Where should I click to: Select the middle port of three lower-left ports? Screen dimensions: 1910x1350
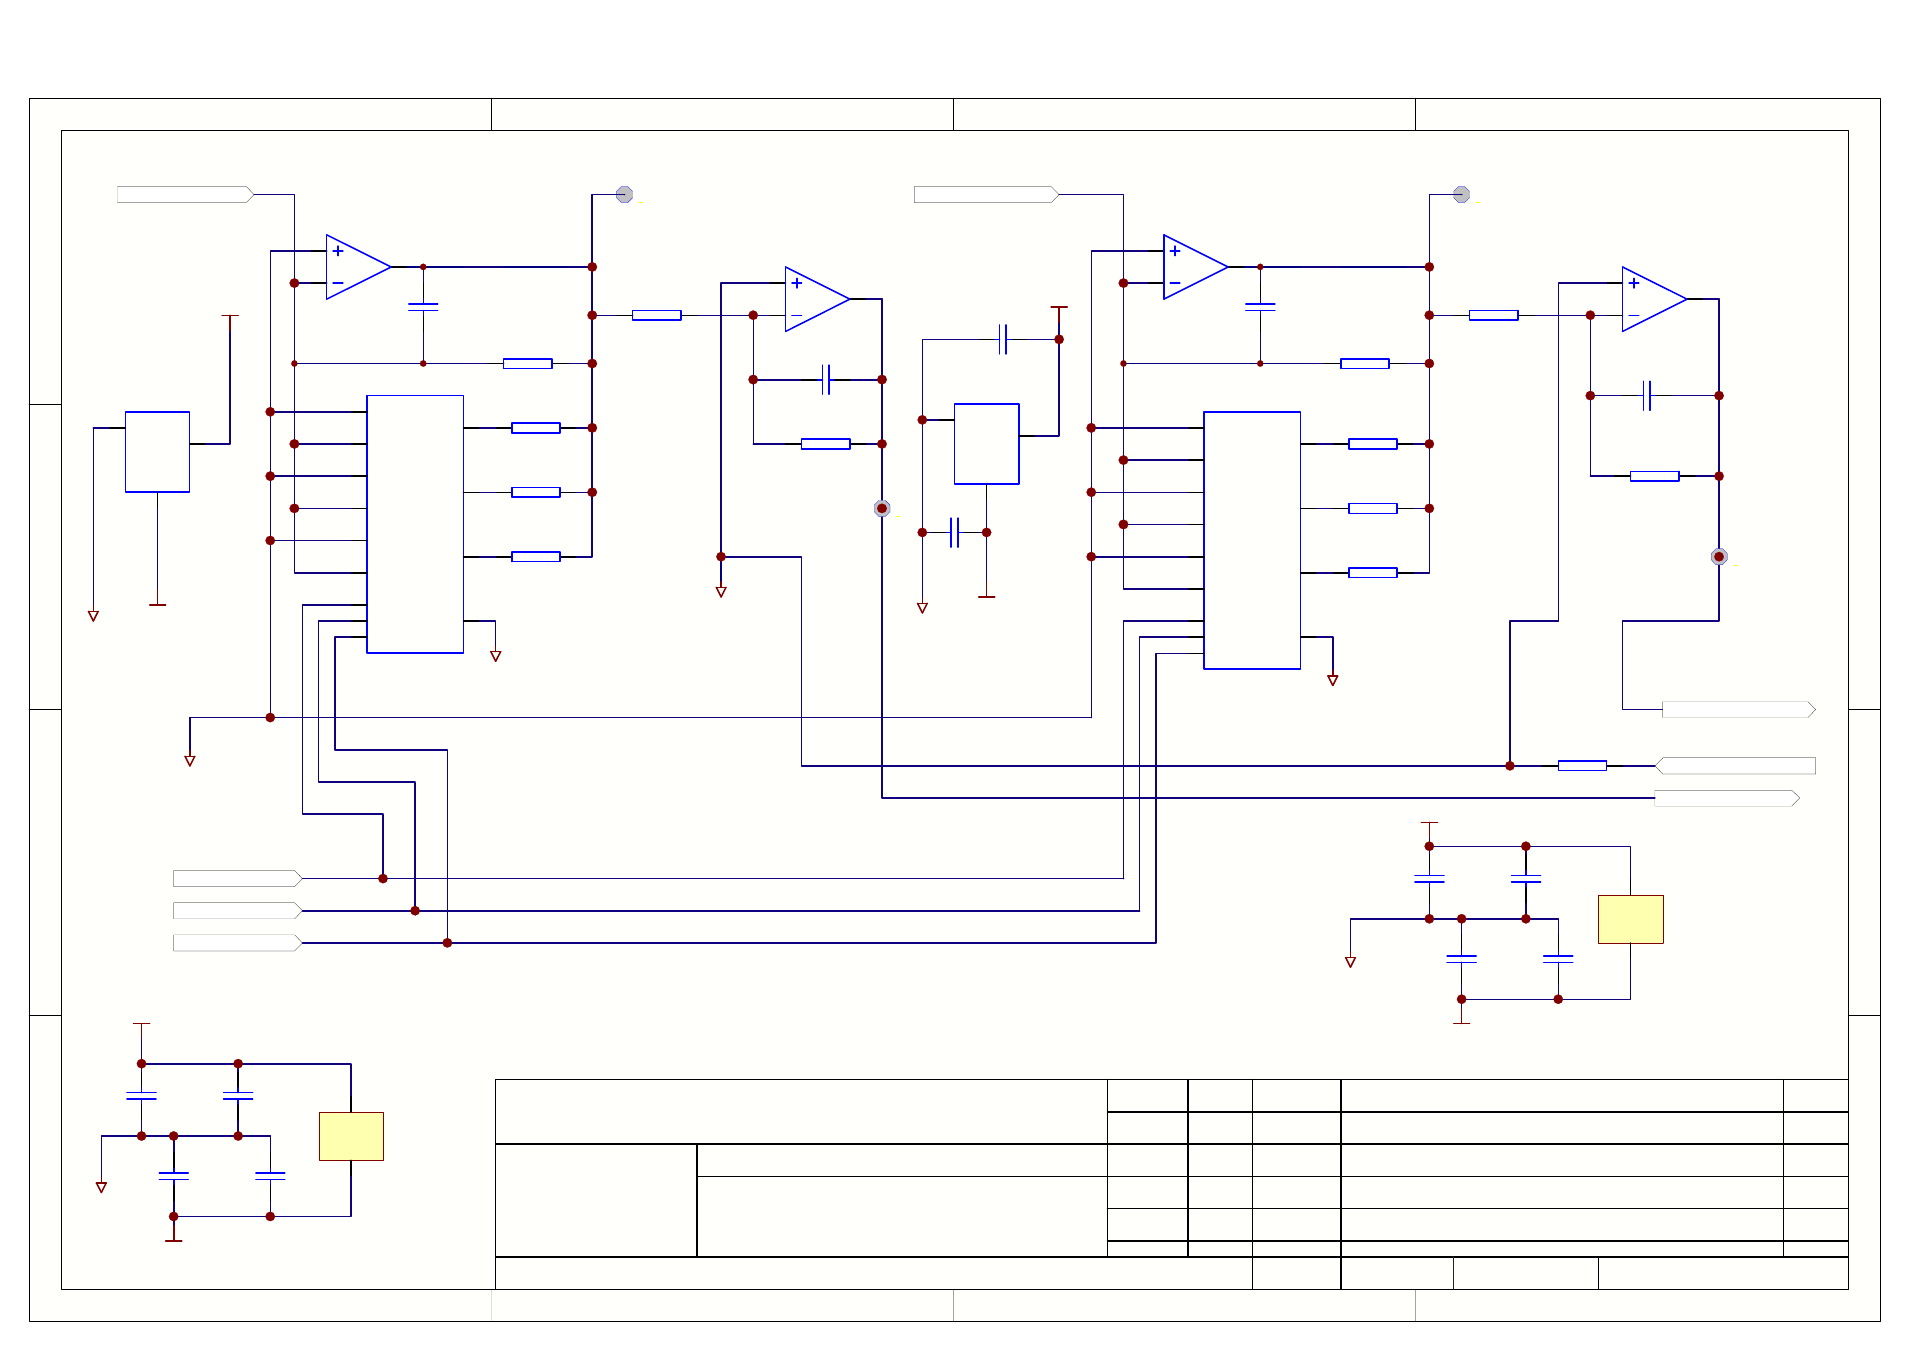237,910
